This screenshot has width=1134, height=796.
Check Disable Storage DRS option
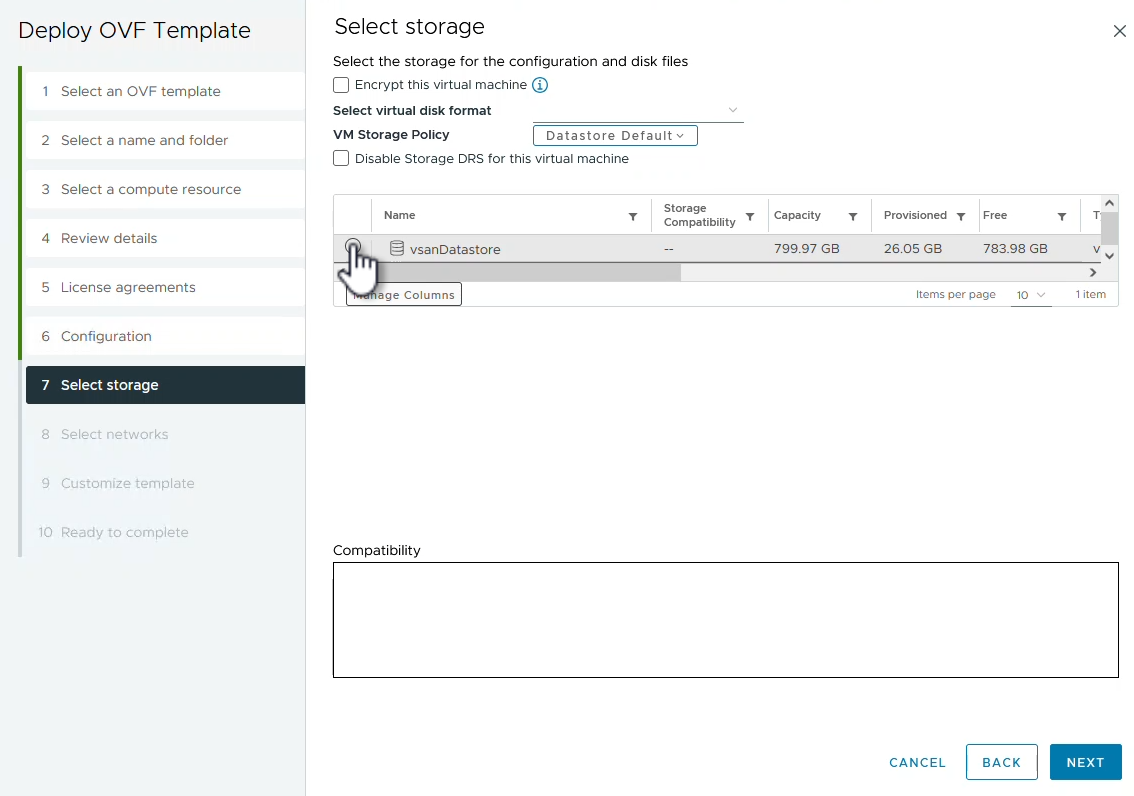click(342, 159)
